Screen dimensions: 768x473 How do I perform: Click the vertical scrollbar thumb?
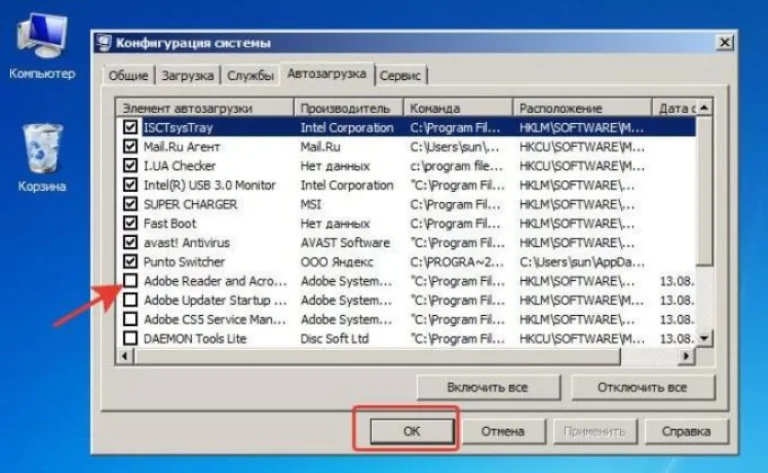tap(704, 191)
